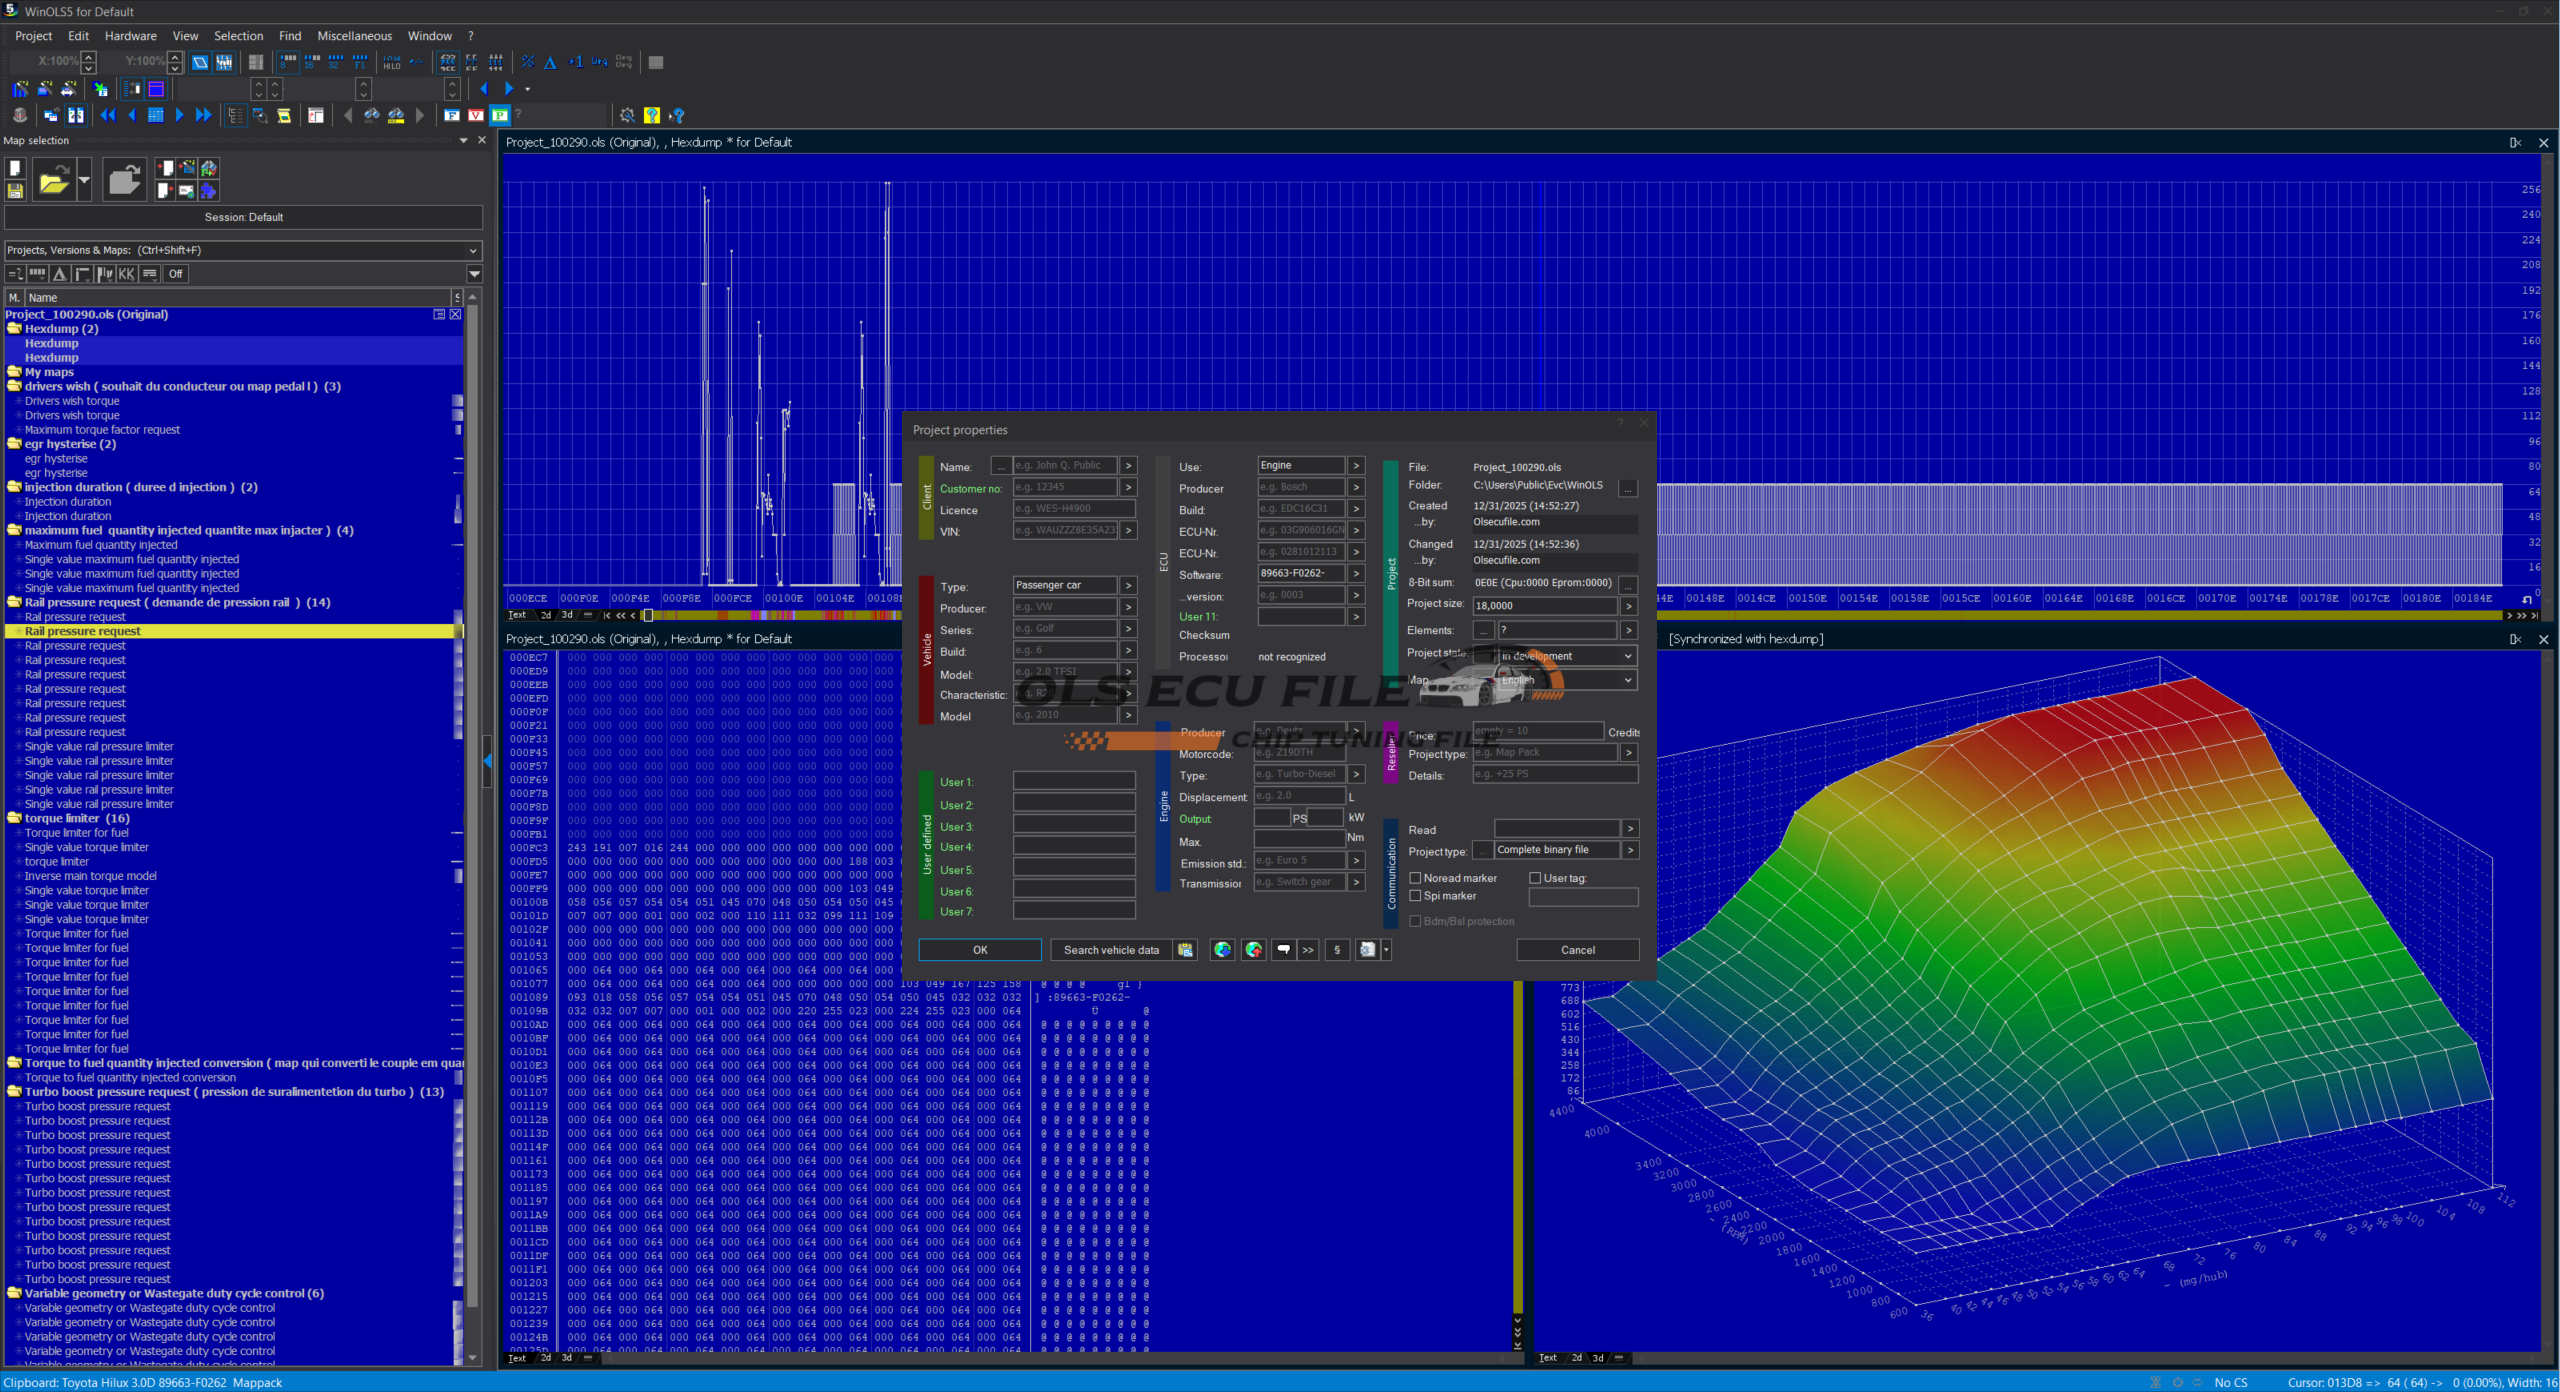
Task: Select the 16-bit display mode icon
Action: click(x=311, y=62)
